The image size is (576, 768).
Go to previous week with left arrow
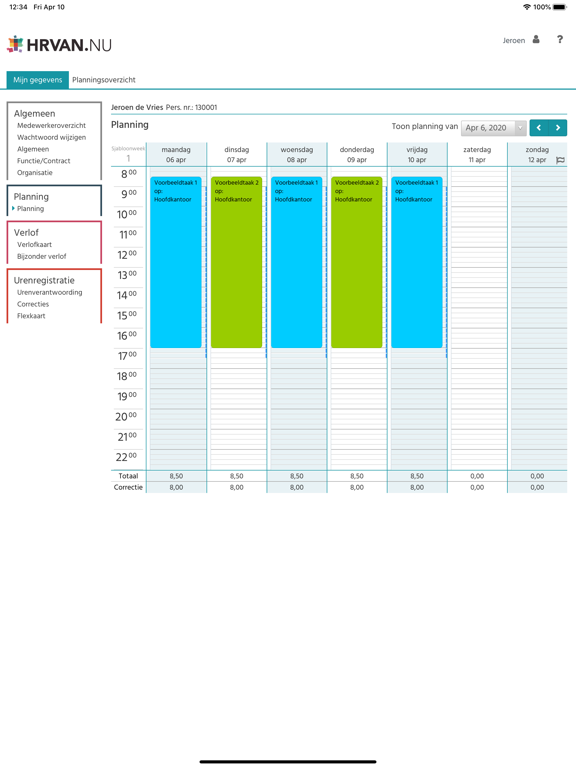[x=539, y=128]
